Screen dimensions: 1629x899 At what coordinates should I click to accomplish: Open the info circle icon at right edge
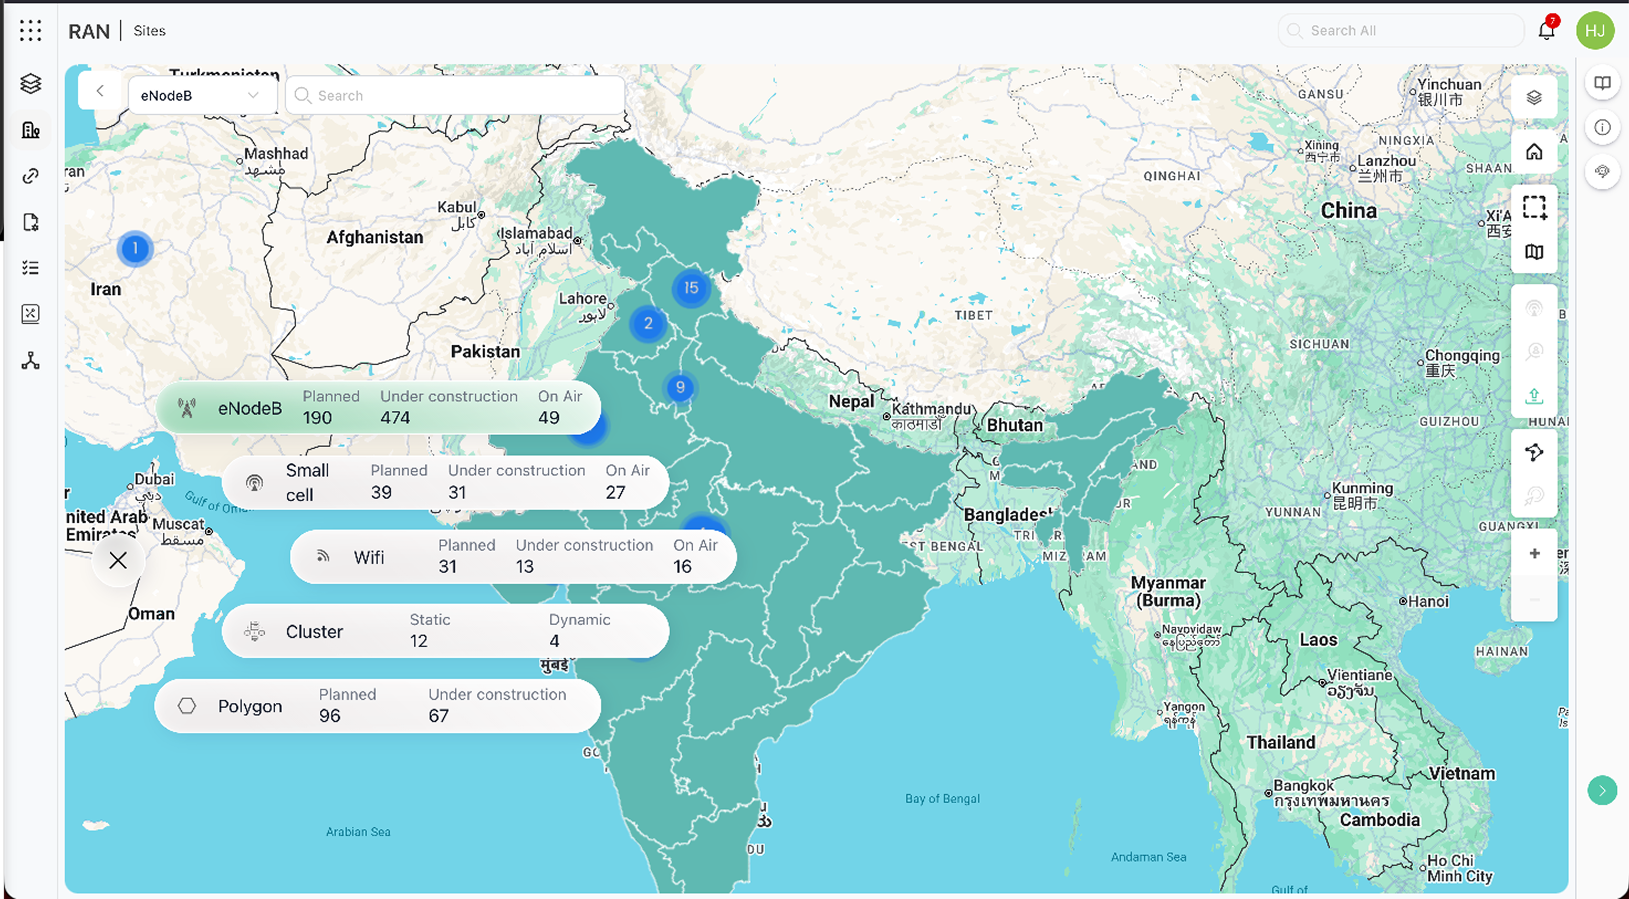(1602, 128)
